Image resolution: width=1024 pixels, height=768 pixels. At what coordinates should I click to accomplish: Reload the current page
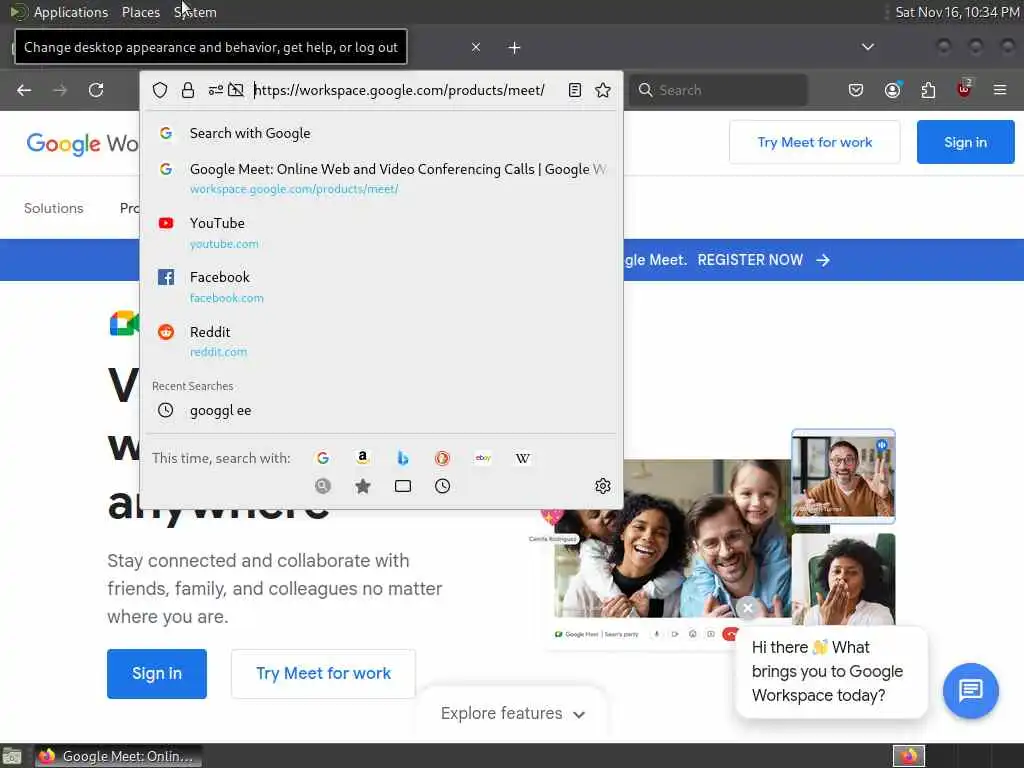96,90
